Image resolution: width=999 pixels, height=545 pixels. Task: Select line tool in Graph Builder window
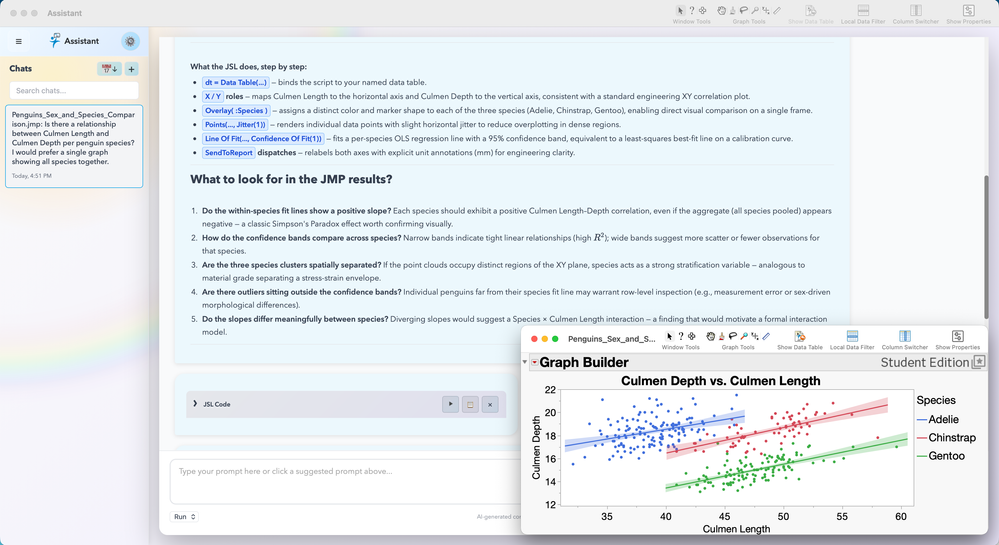[x=766, y=336]
